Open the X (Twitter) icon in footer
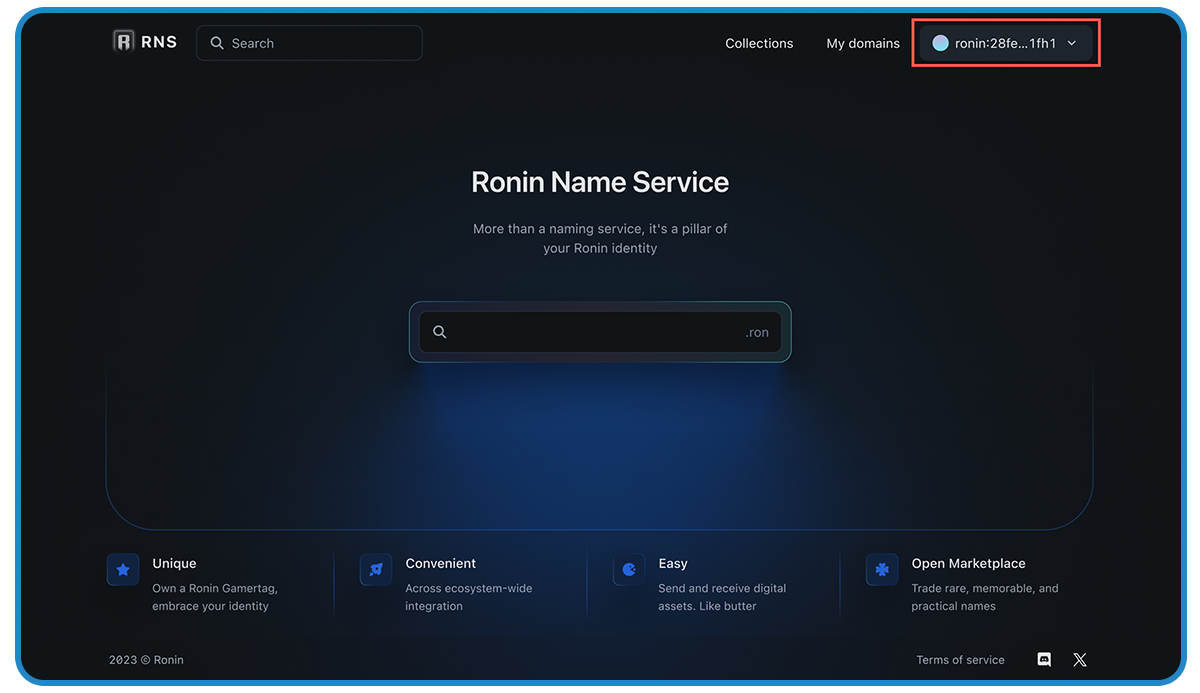Viewport: 1200px width, 693px height. coord(1080,660)
